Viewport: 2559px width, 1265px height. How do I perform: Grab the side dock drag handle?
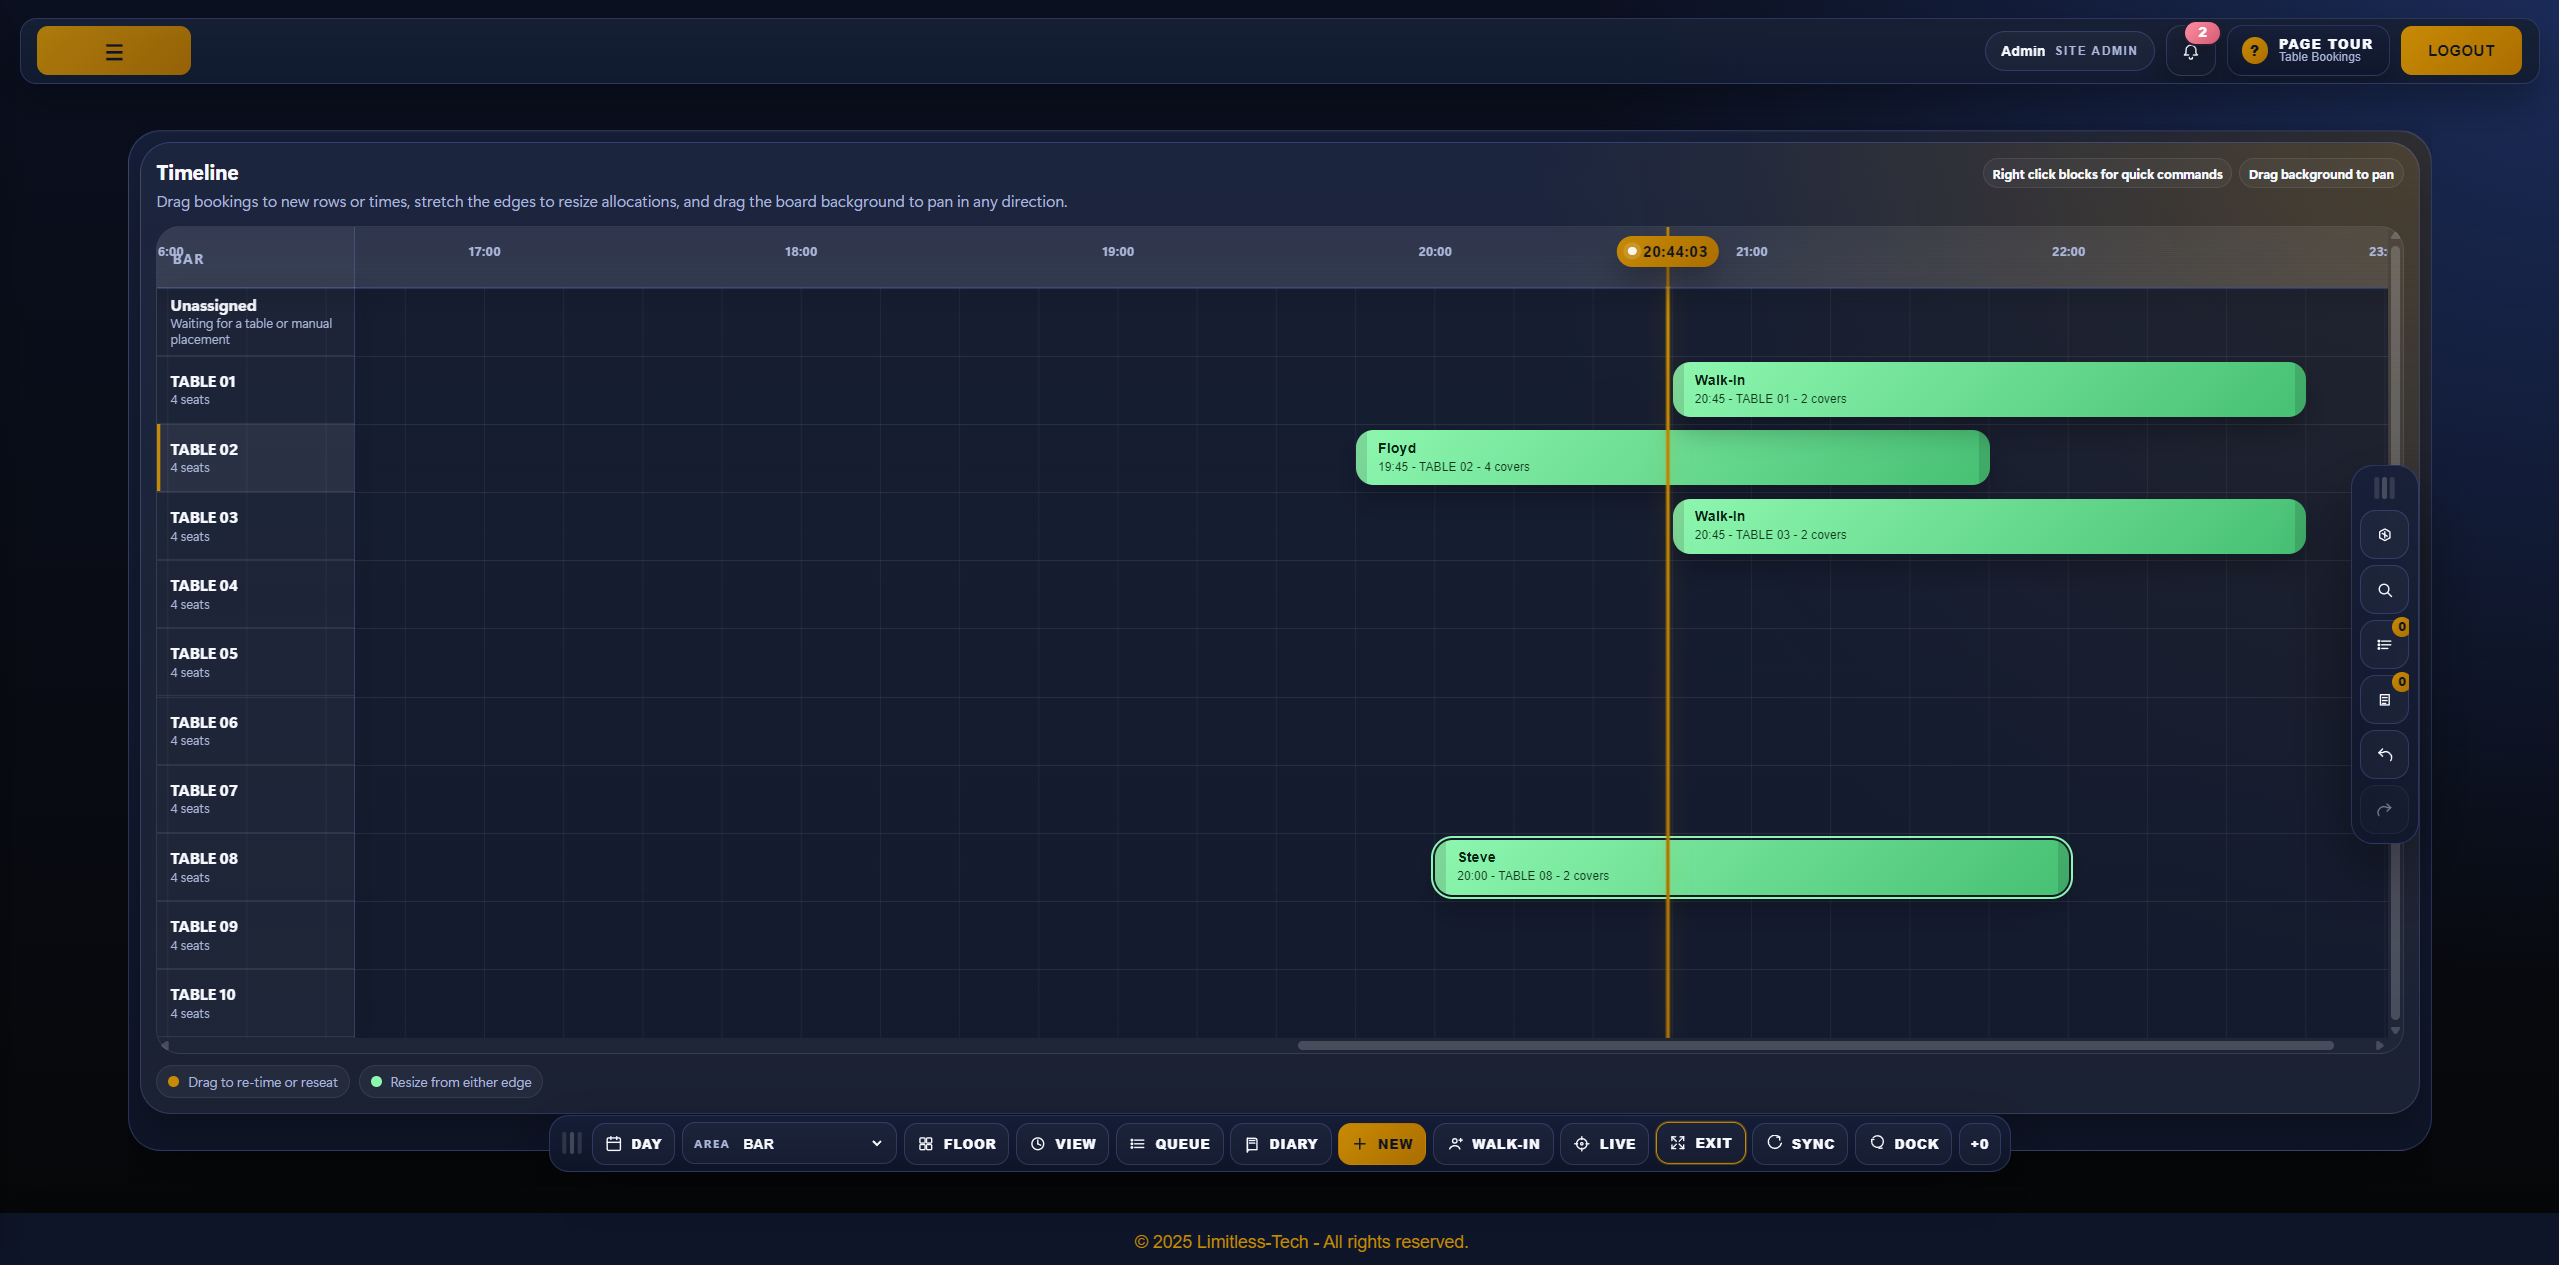2384,488
